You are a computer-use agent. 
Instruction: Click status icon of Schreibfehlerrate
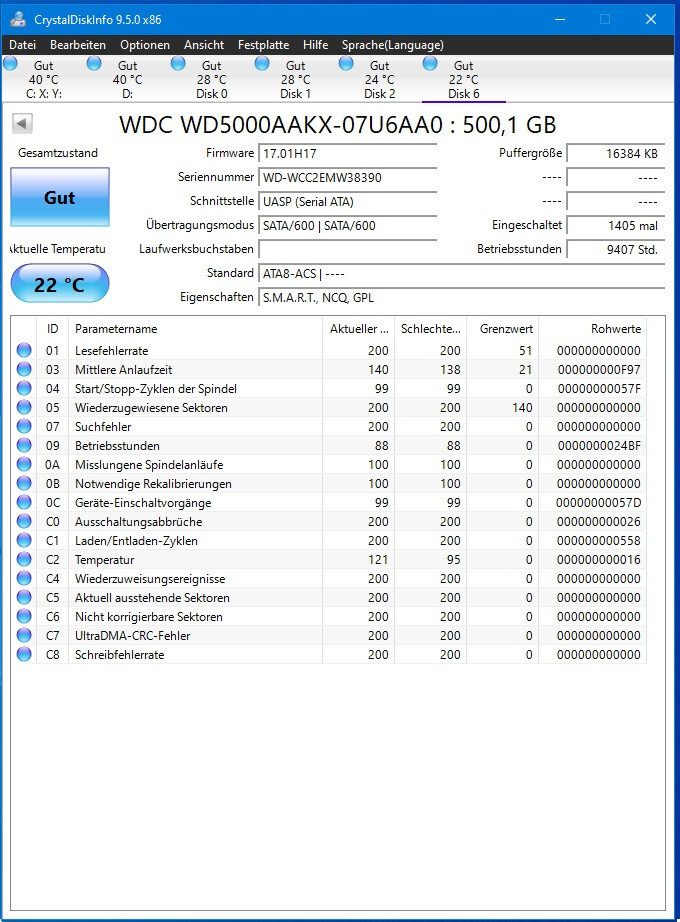click(24, 654)
